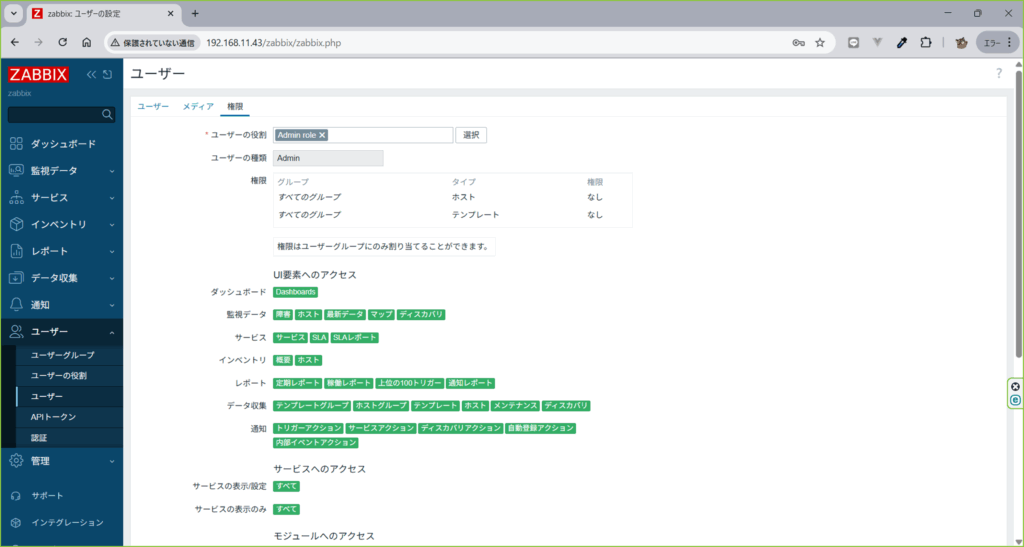
Task: Expand the 監視データ menu section
Action: [x=62, y=171]
